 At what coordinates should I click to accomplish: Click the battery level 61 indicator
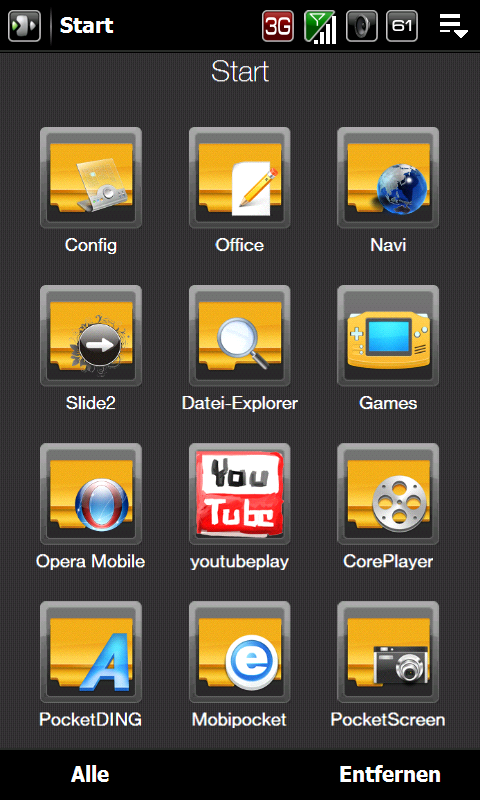tap(402, 26)
